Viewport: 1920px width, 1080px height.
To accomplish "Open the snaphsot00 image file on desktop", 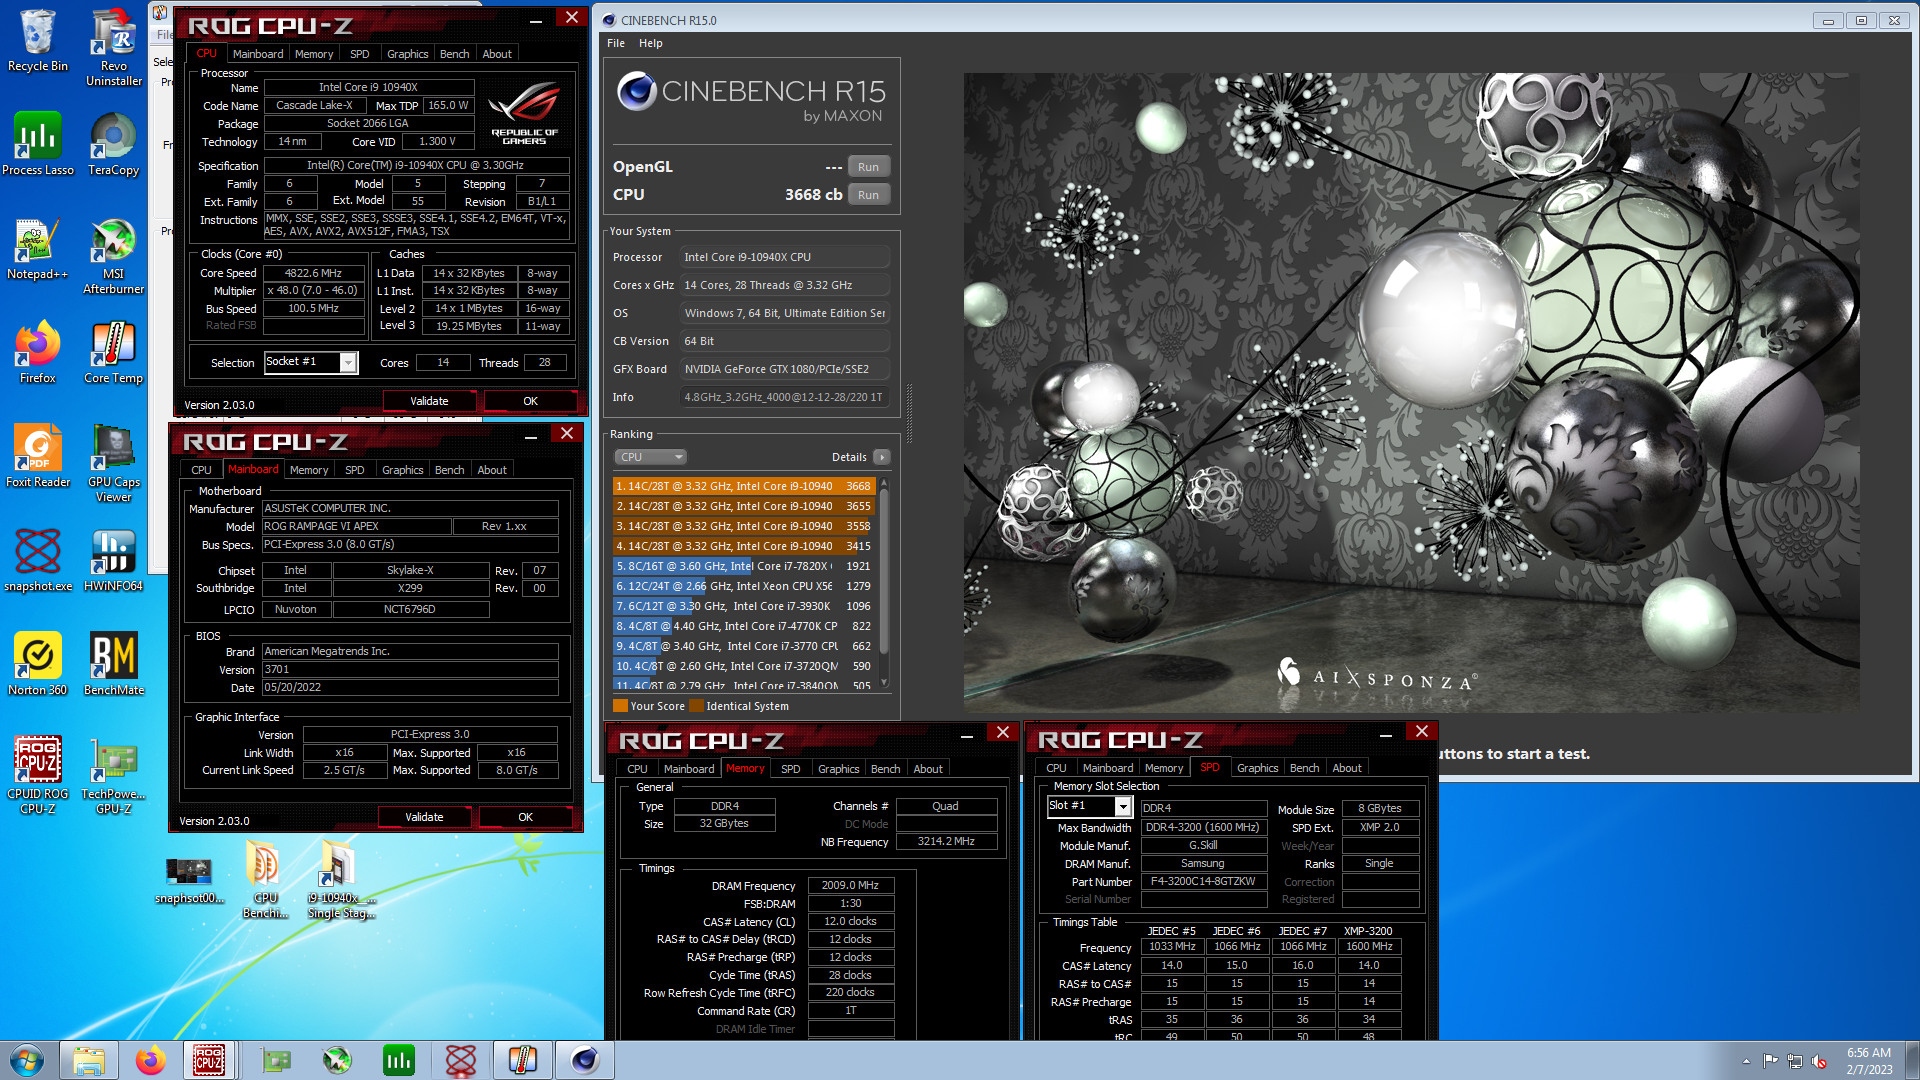I will point(189,880).
